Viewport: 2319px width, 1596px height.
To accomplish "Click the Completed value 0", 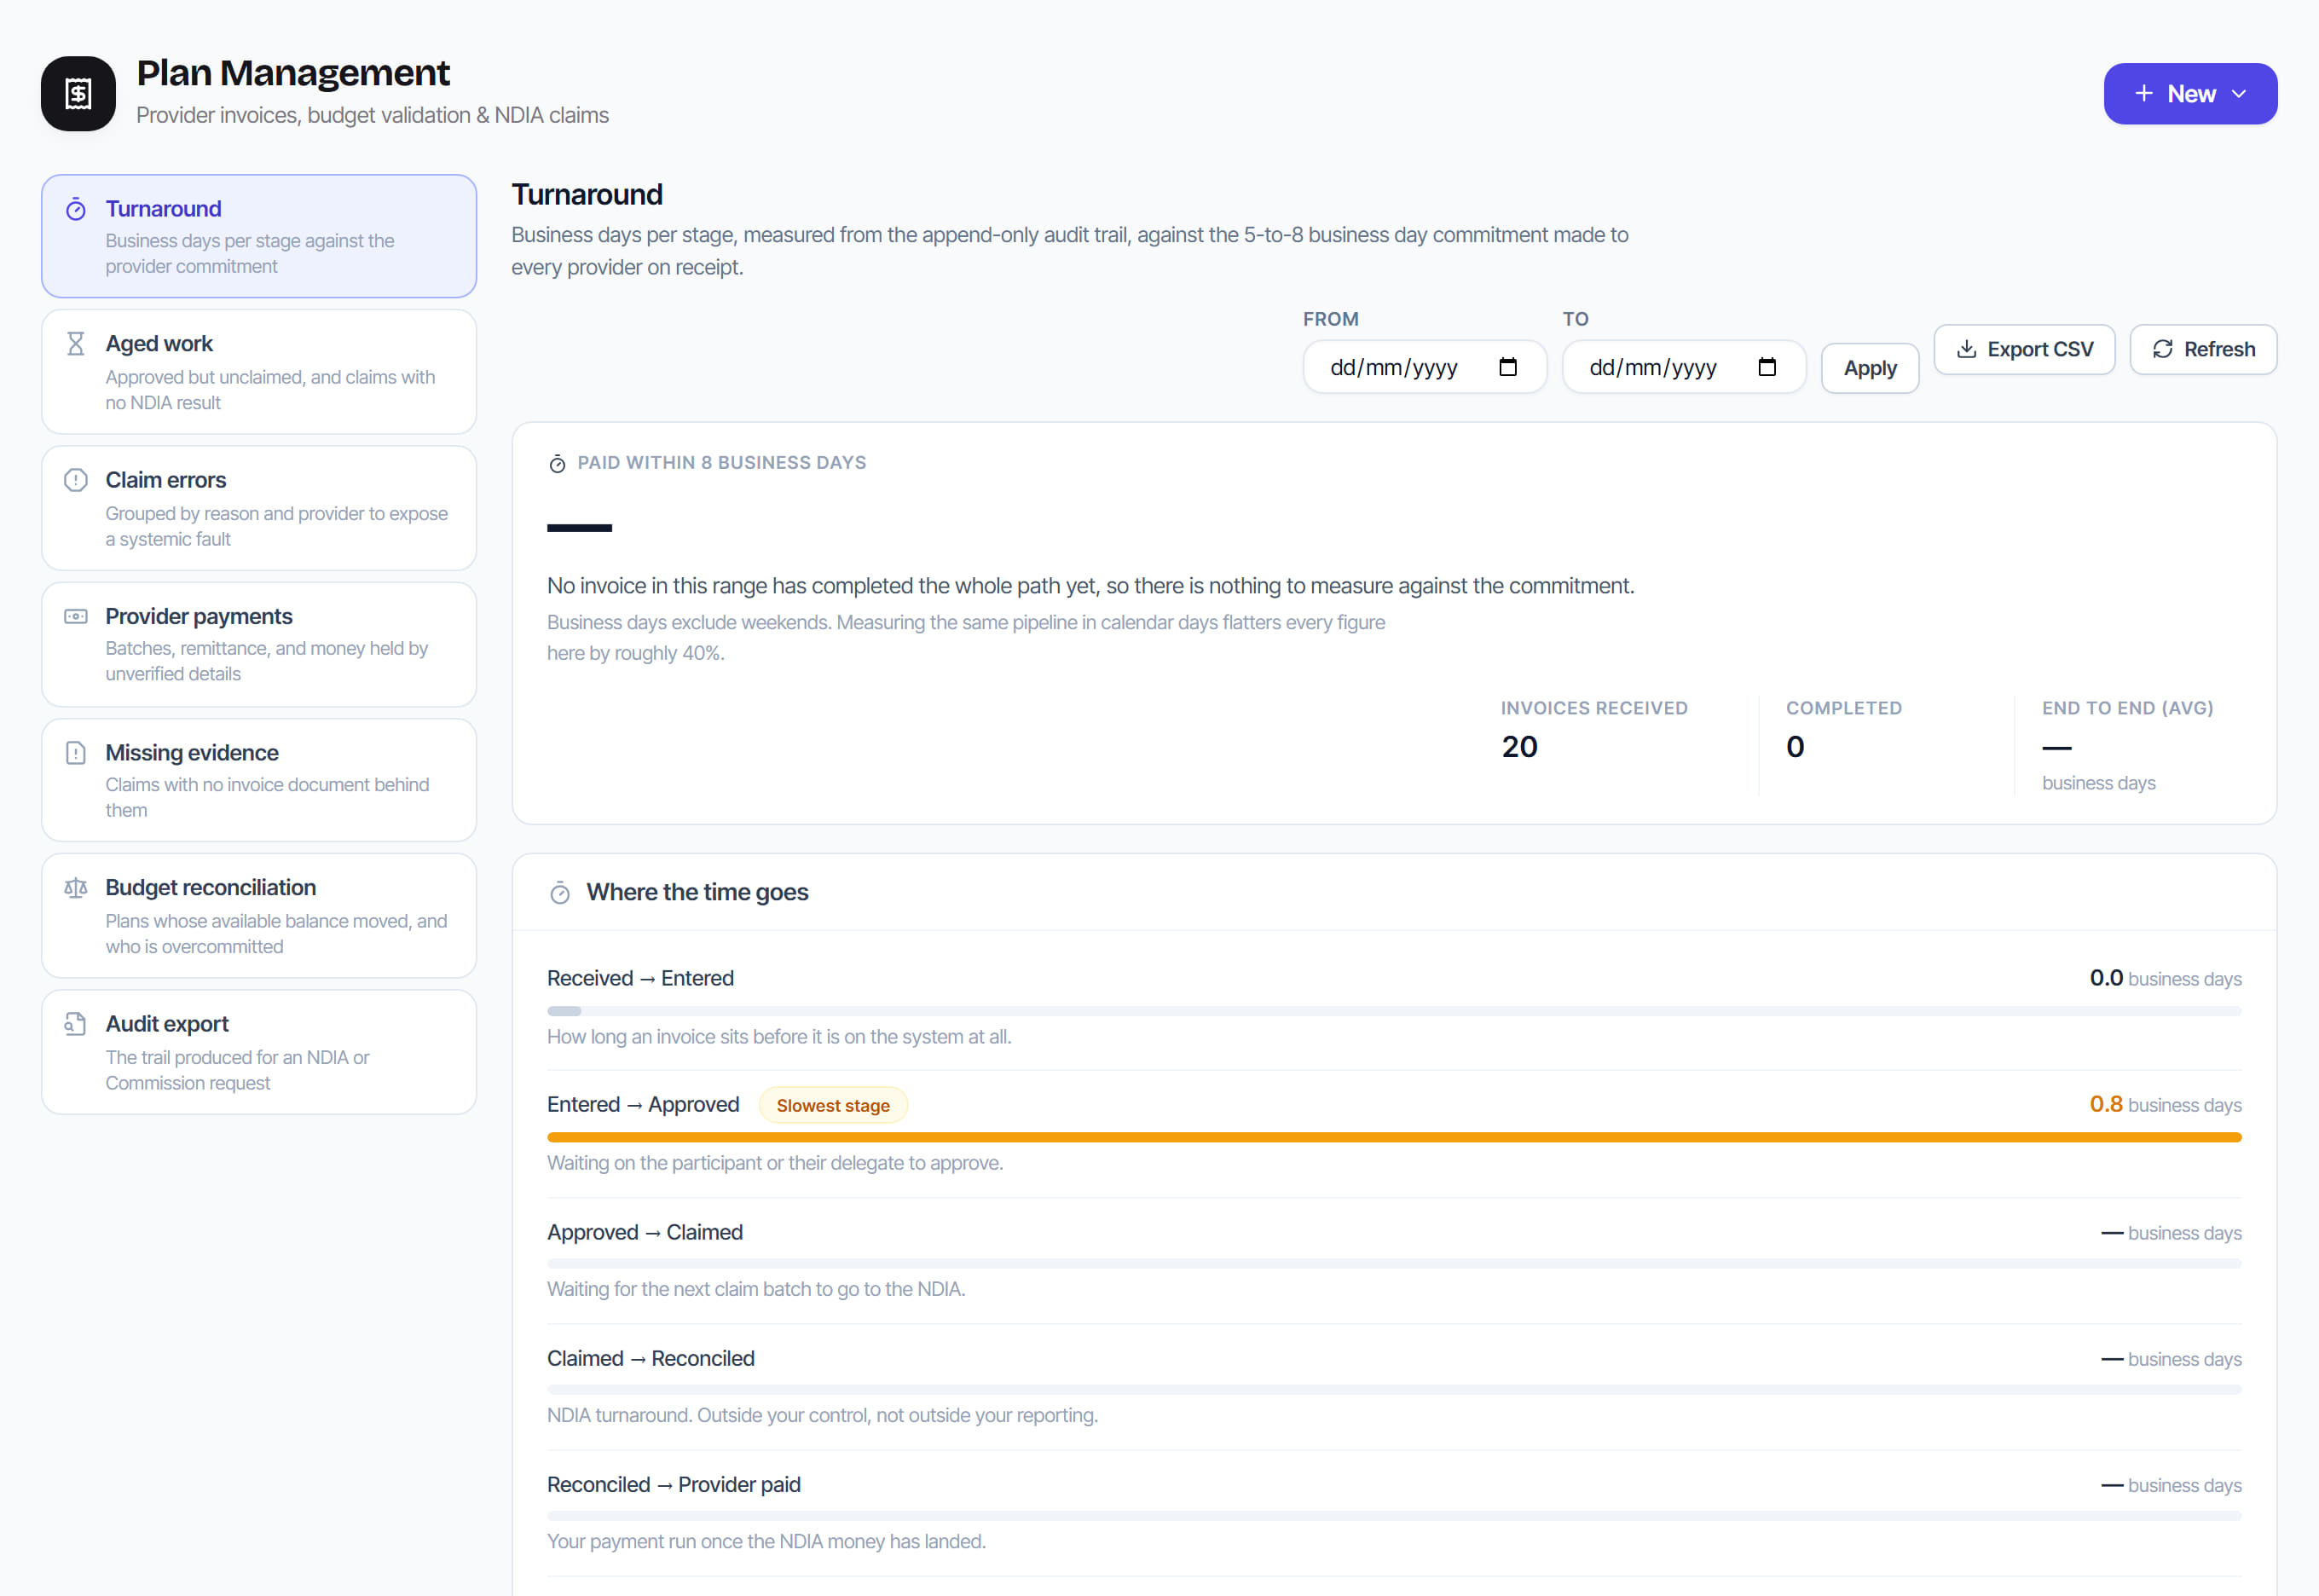I will 1795,747.
